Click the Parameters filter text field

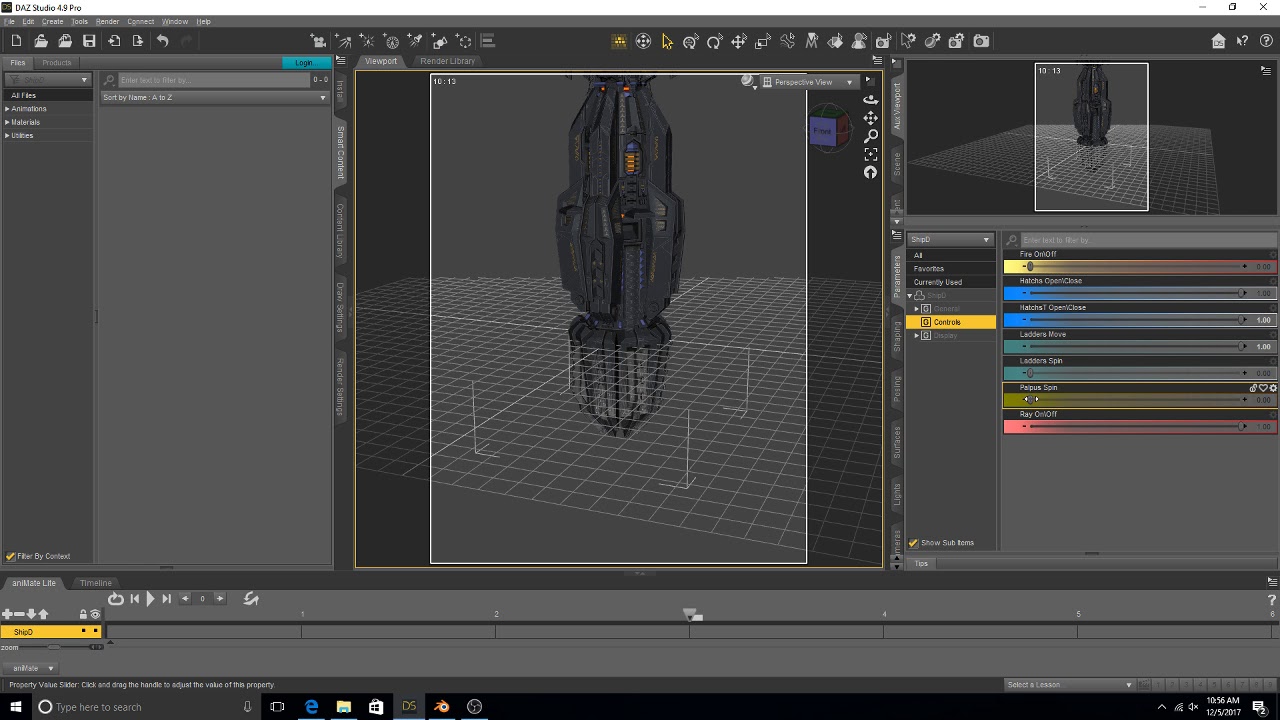(x=1147, y=240)
